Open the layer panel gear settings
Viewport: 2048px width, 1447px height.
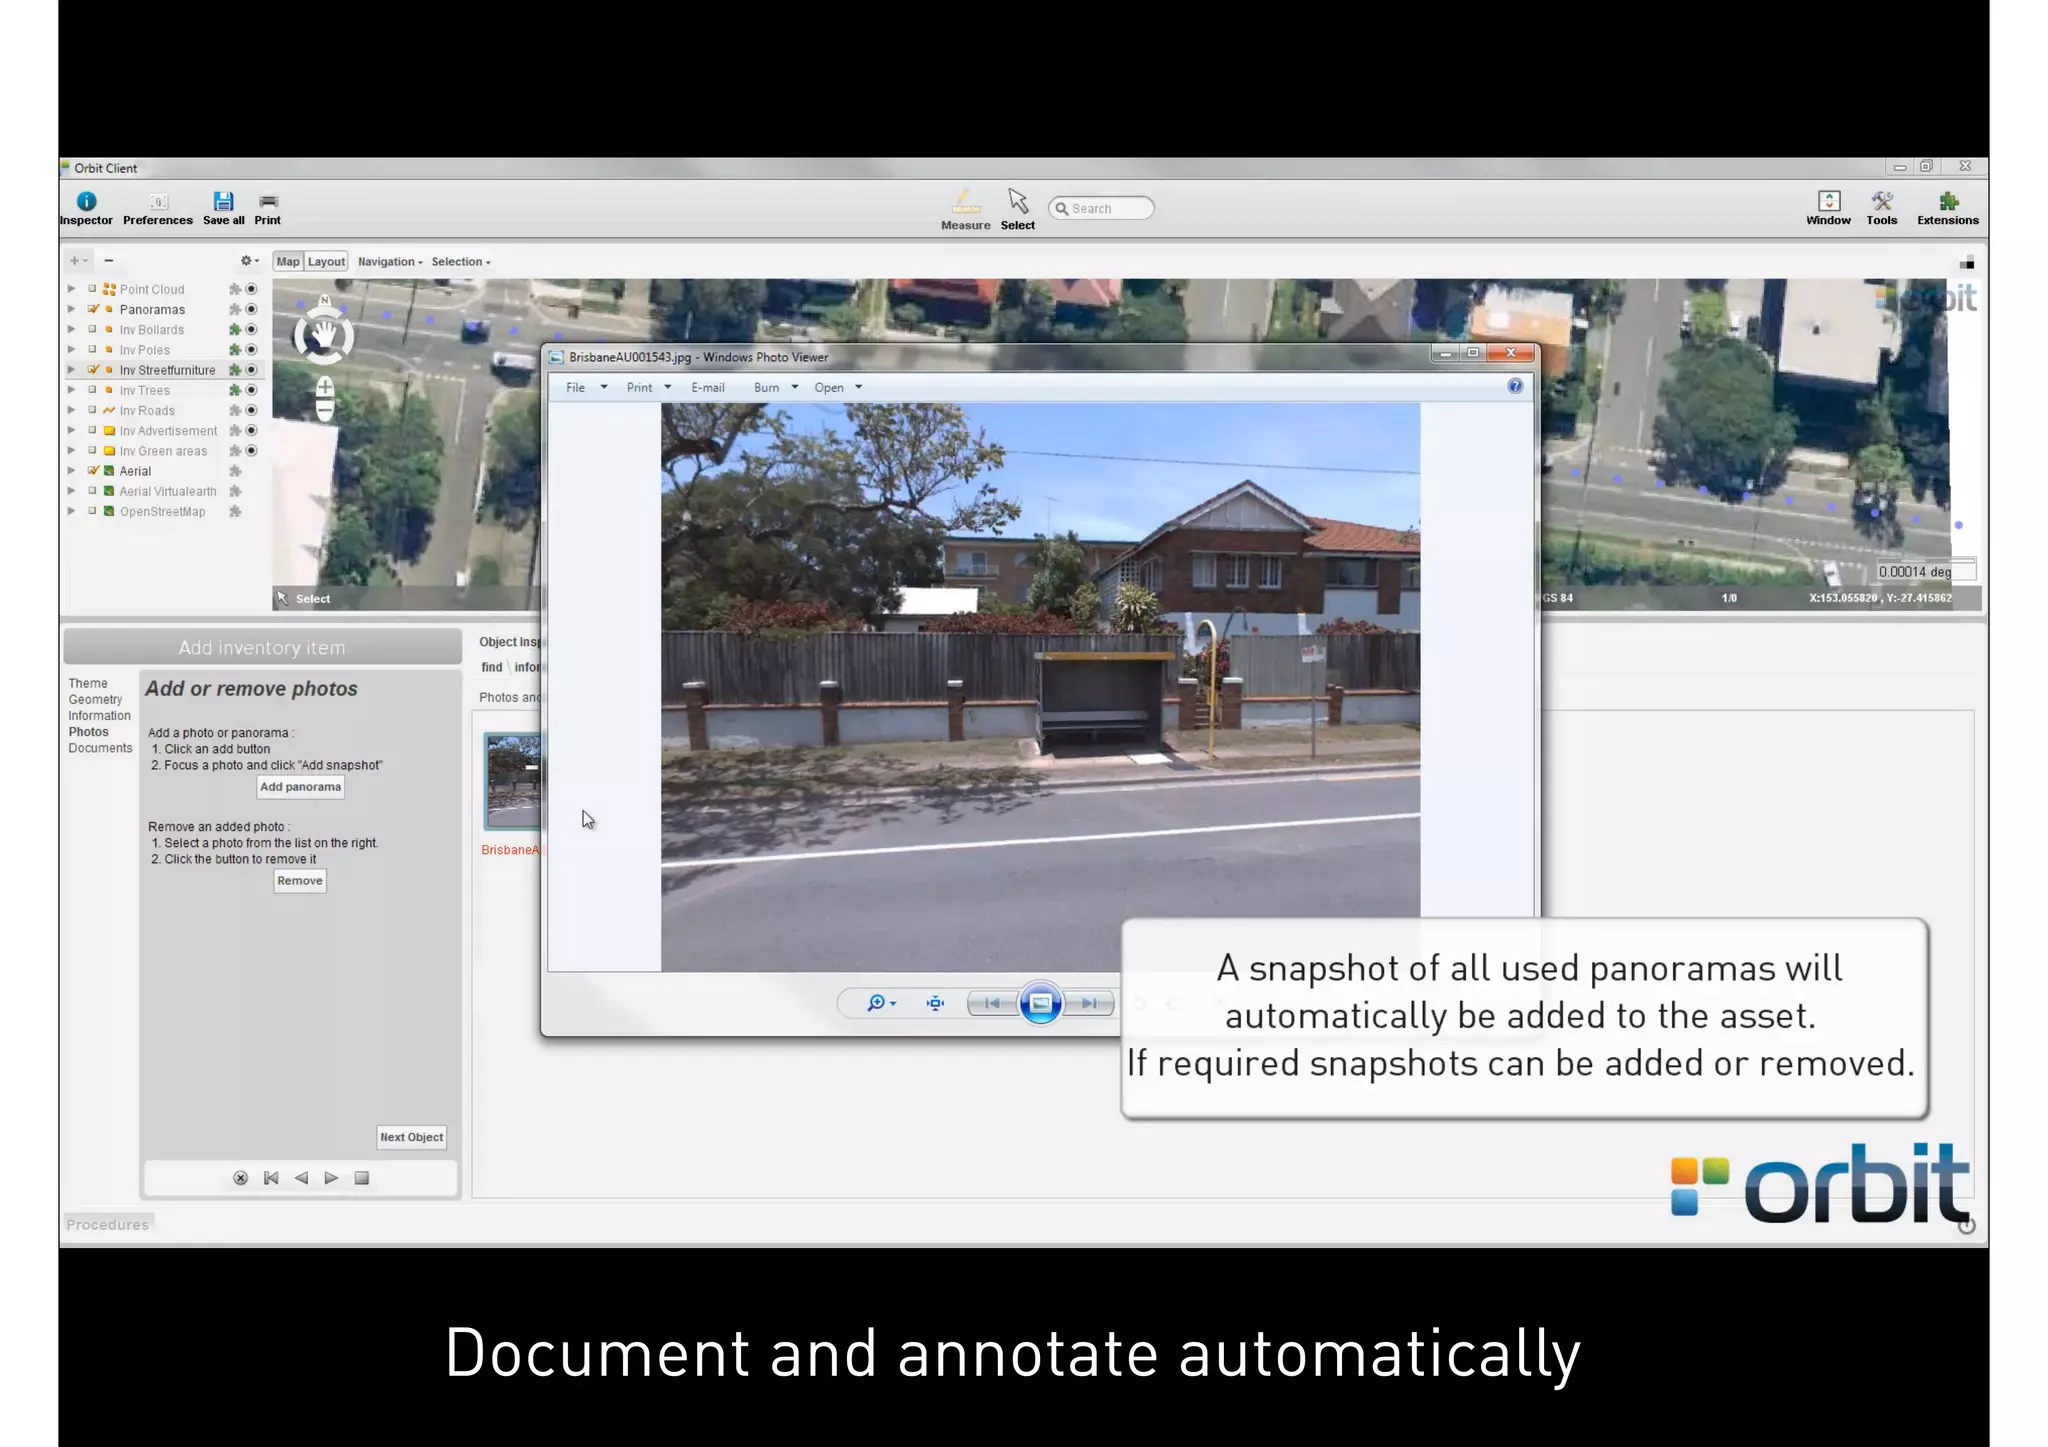[248, 261]
